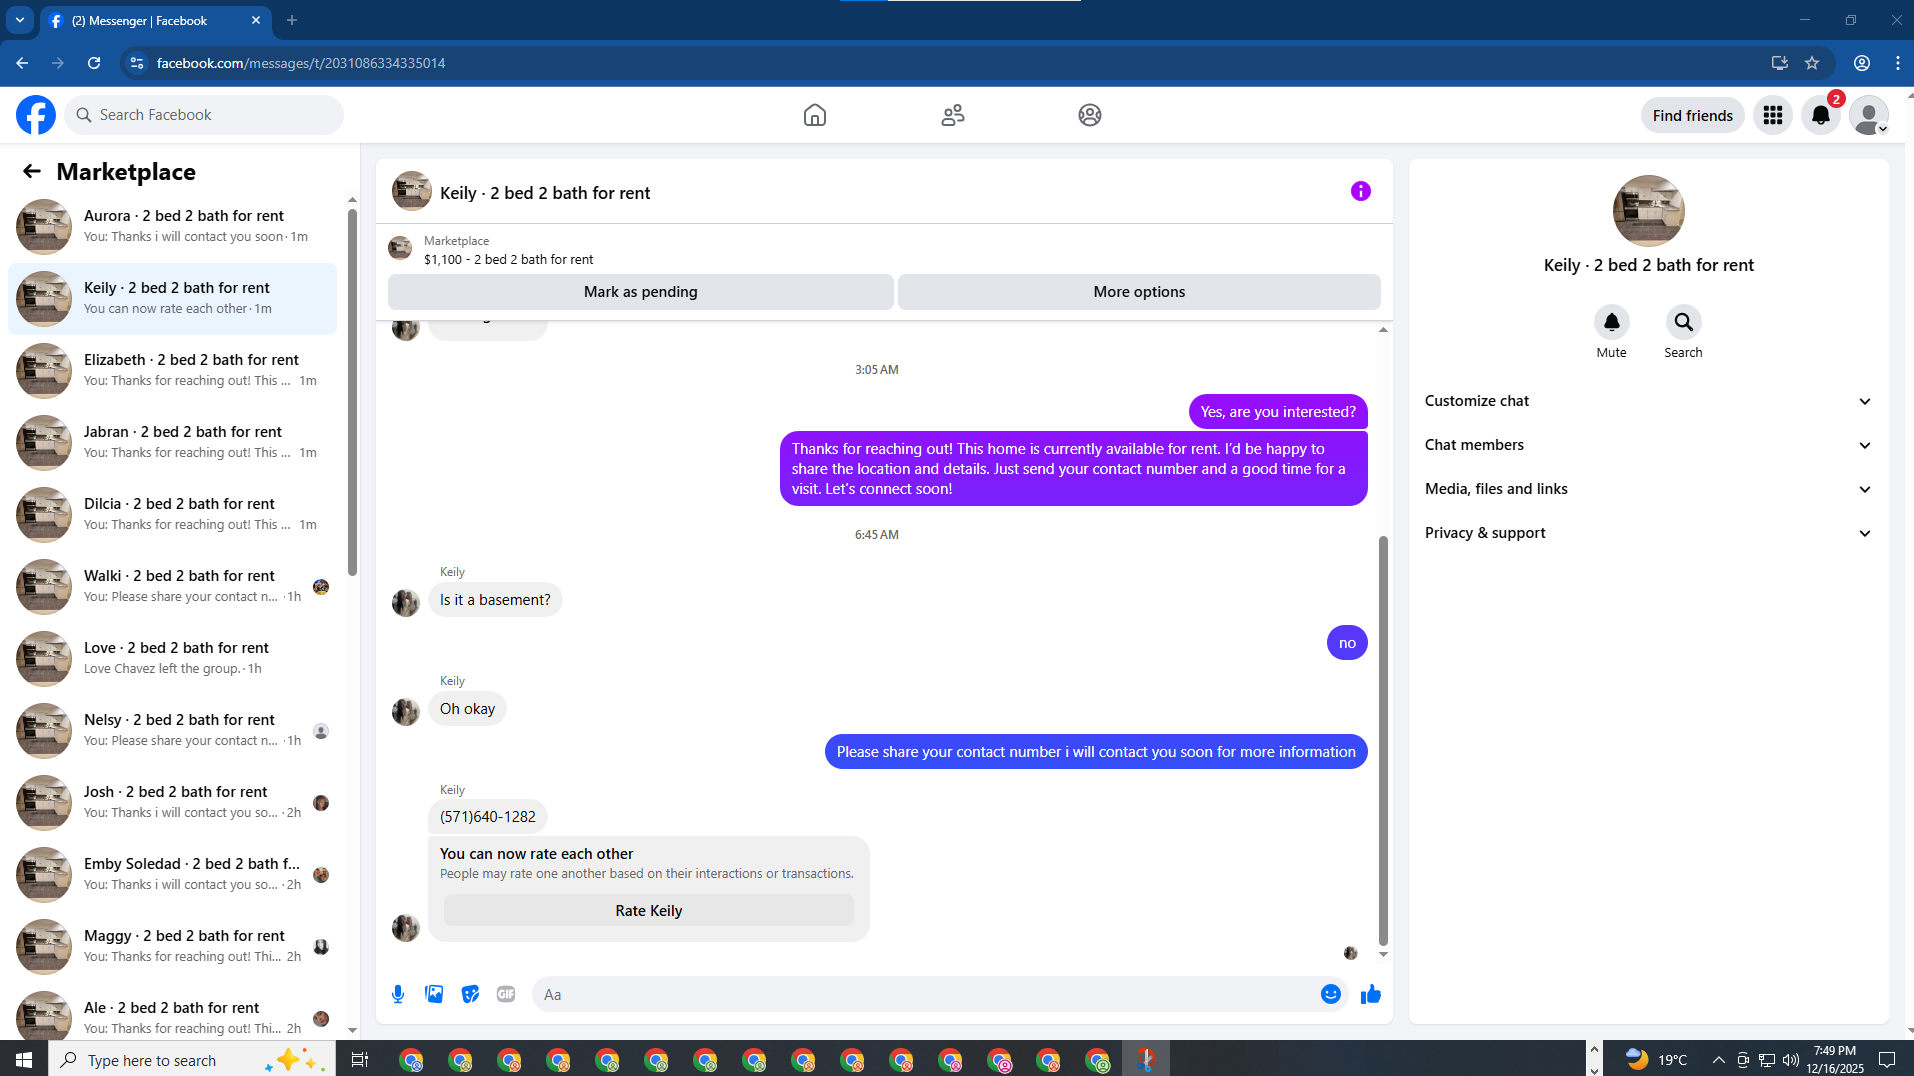The height and width of the screenshot is (1076, 1914).
Task: Go back using the Marketplace back arrow
Action: pyautogui.click(x=32, y=171)
